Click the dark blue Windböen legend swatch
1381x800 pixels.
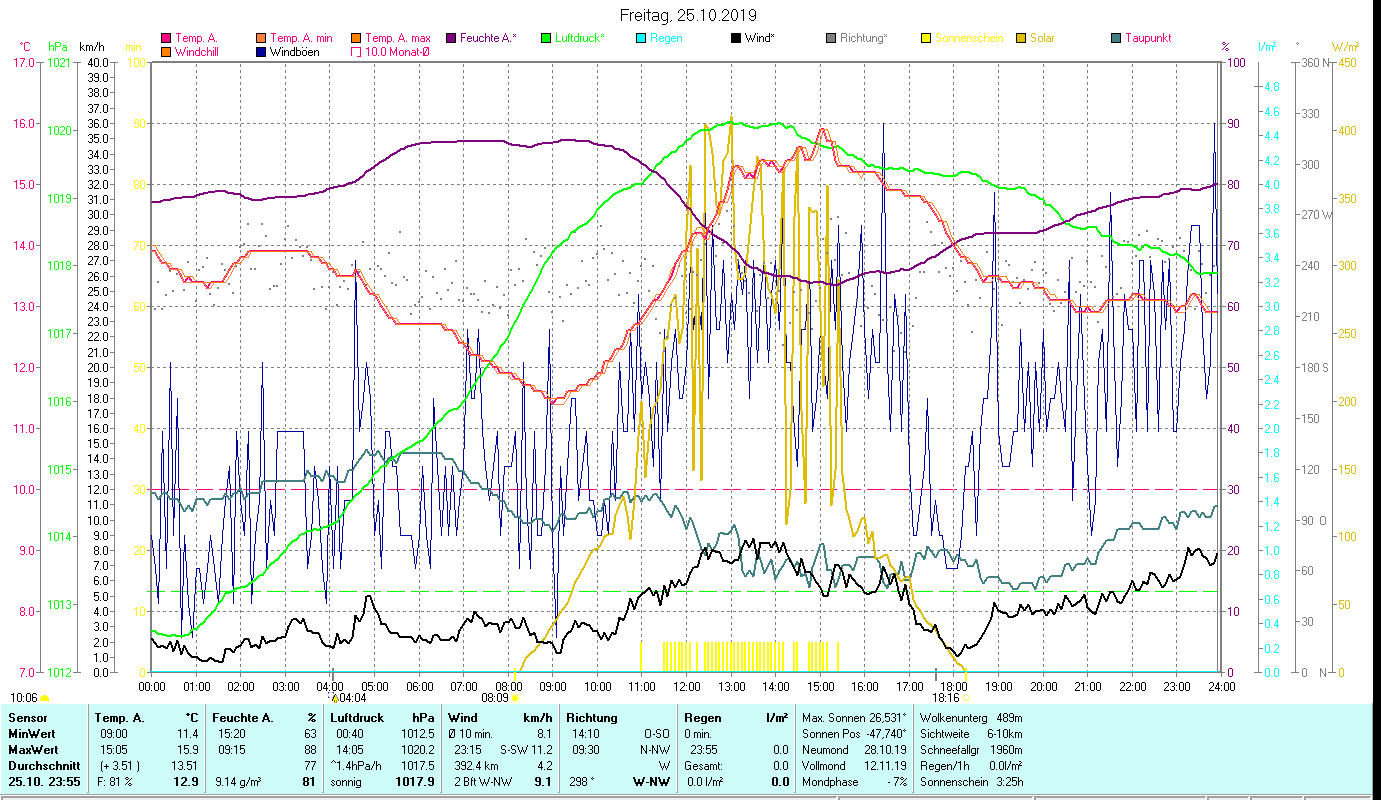[x=262, y=52]
